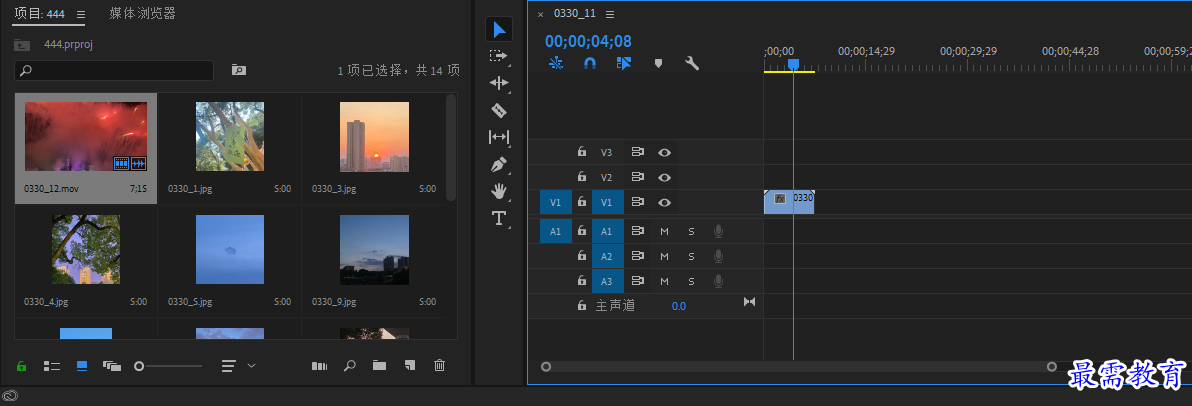Close the 0330_11 sequence tab

pyautogui.click(x=541, y=14)
